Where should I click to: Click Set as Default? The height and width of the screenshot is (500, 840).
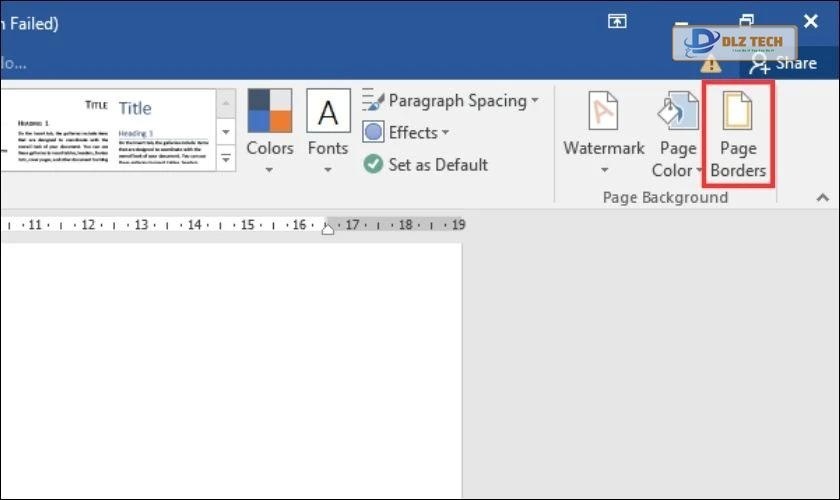[x=426, y=165]
